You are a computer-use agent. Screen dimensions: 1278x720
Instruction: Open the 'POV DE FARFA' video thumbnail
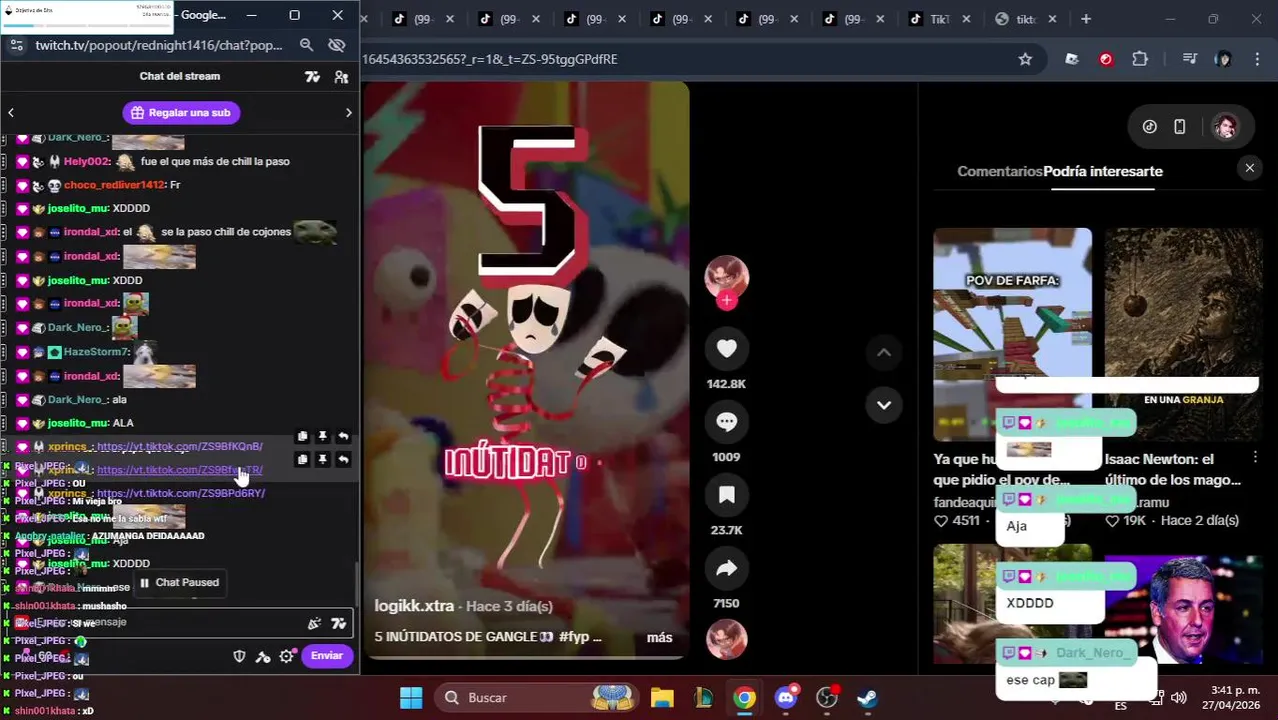1012,334
